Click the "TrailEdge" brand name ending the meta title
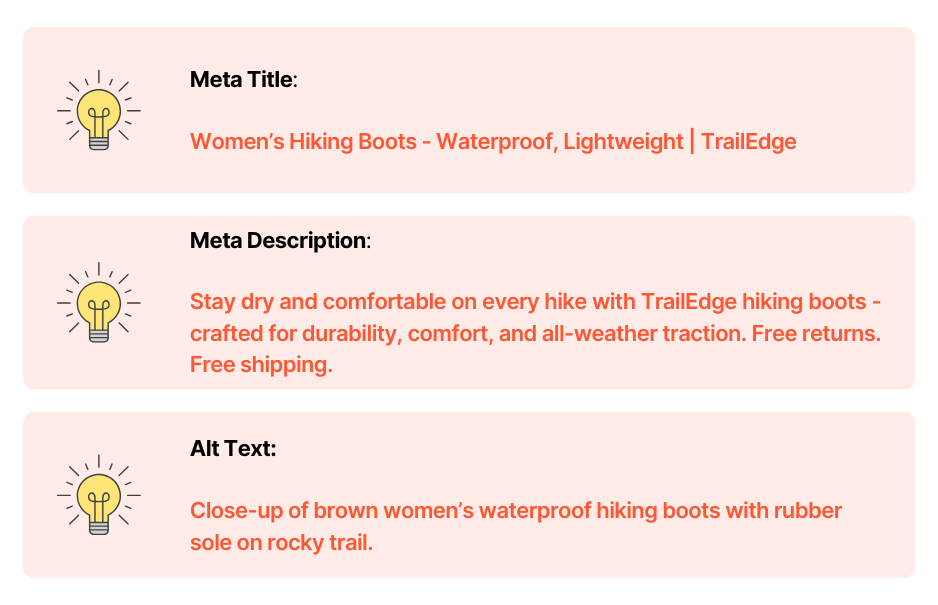 pos(748,141)
